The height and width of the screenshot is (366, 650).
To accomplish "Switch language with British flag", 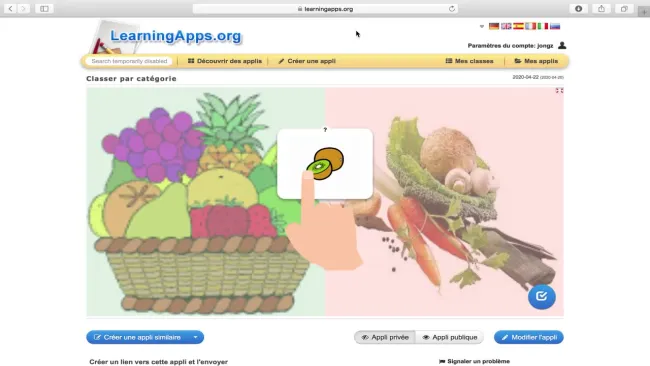I will (506, 26).
